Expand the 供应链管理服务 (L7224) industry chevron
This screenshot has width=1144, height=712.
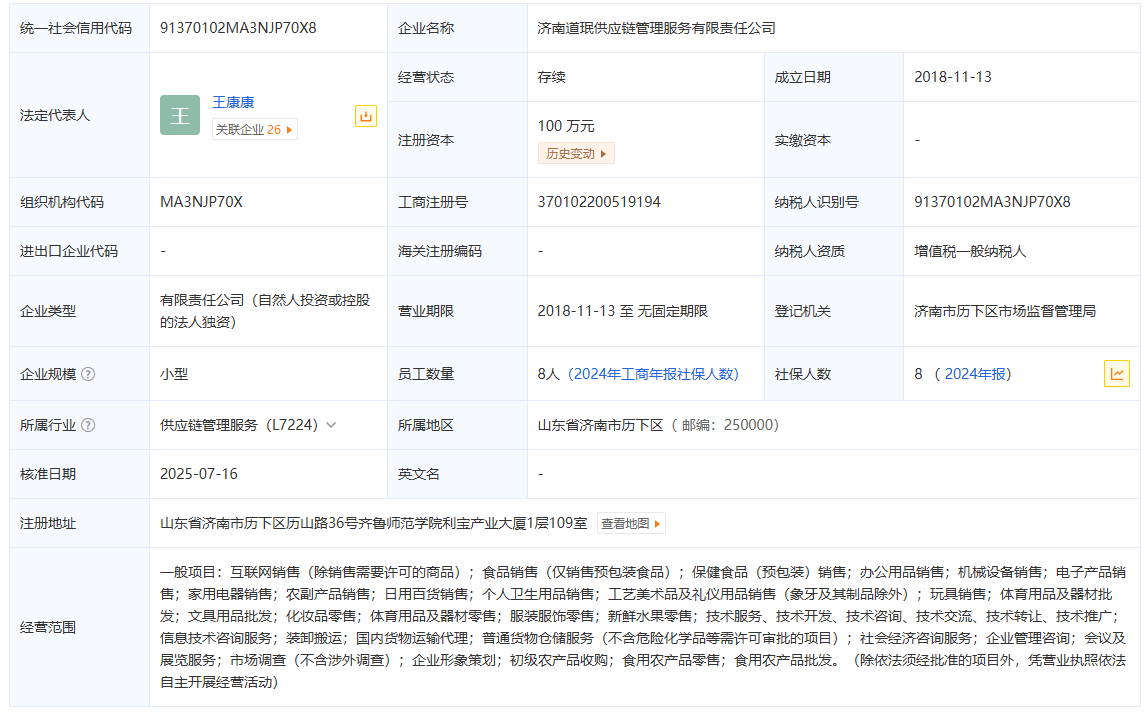pyautogui.click(x=331, y=425)
